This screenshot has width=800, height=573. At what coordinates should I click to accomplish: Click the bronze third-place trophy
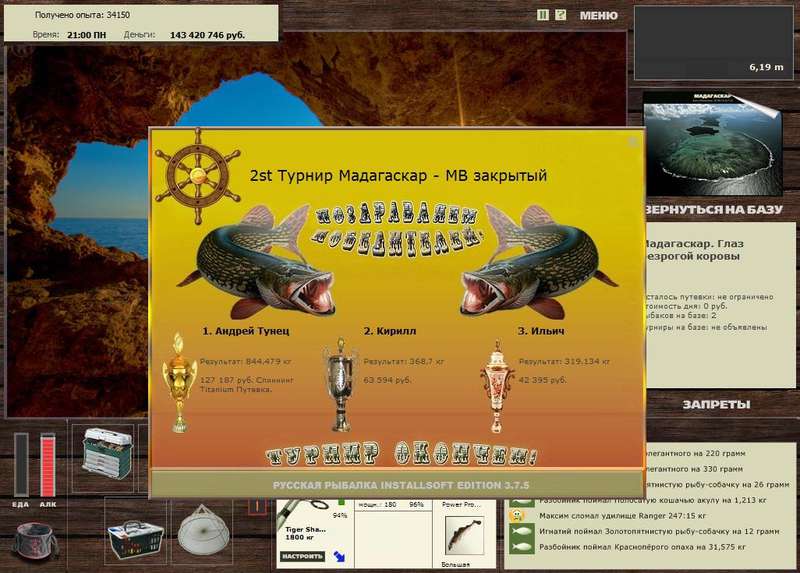pos(497,386)
